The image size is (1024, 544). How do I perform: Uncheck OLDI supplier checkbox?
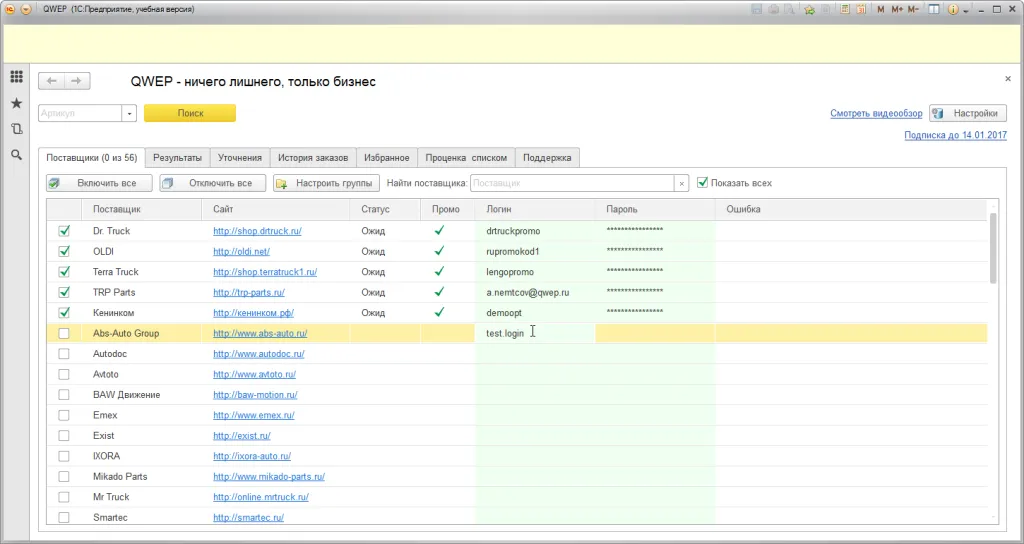coord(64,251)
